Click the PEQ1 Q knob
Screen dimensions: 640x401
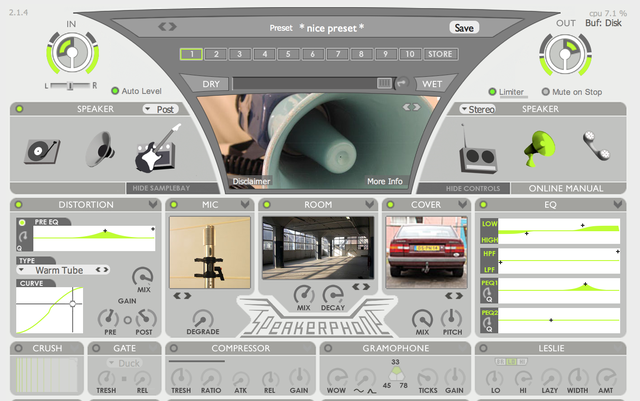tap(487, 293)
